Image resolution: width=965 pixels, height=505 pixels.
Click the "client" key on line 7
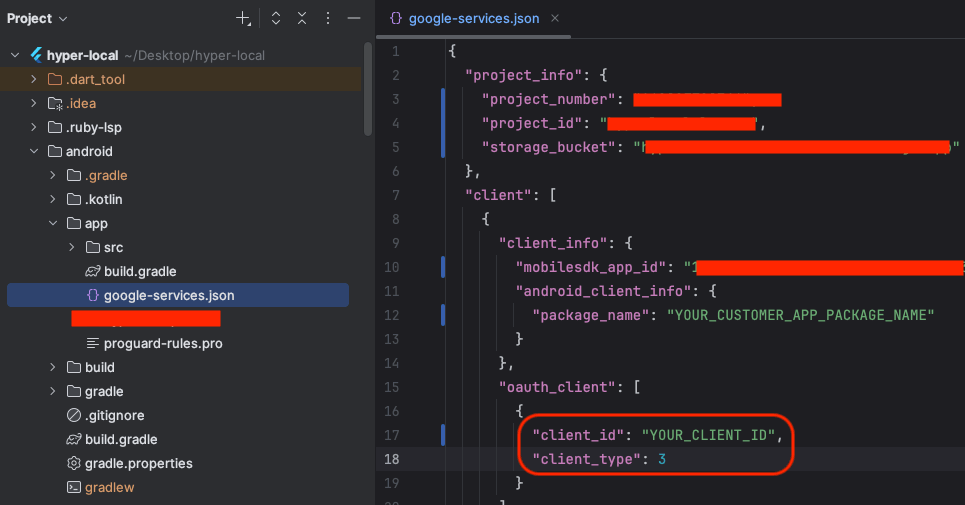pyautogui.click(x=499, y=195)
